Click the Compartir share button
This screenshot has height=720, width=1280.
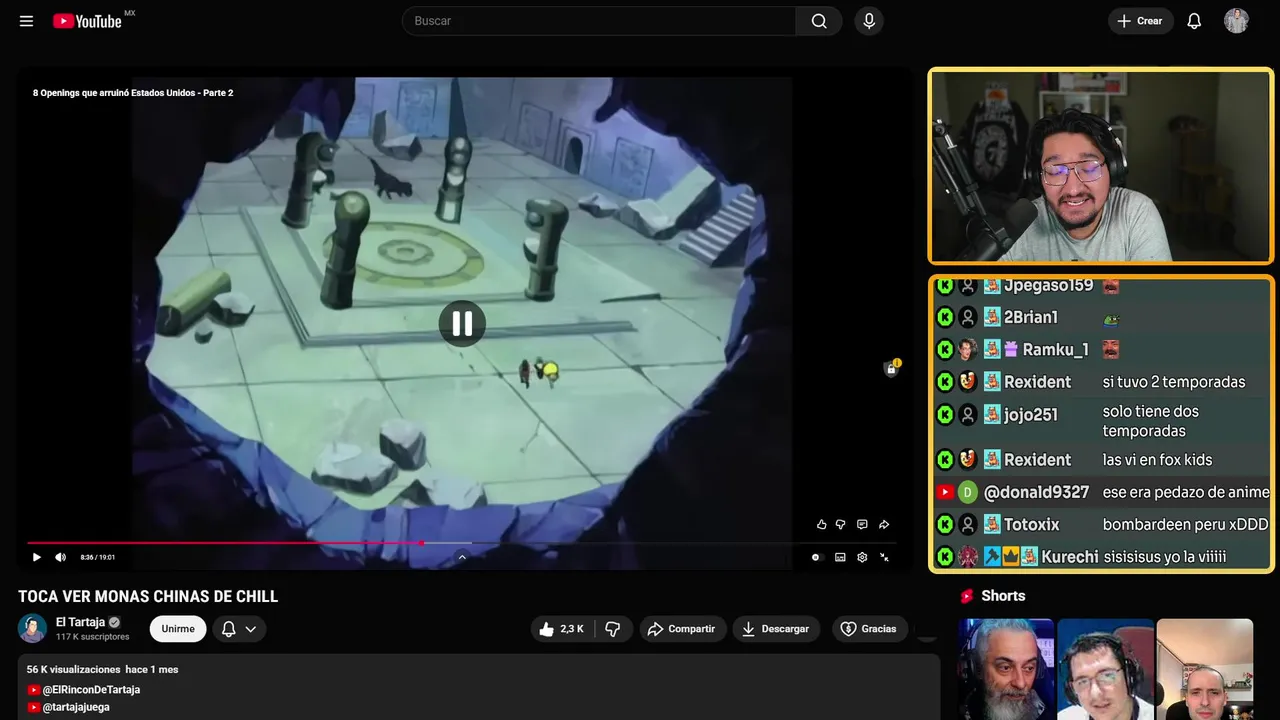pyautogui.click(x=683, y=629)
